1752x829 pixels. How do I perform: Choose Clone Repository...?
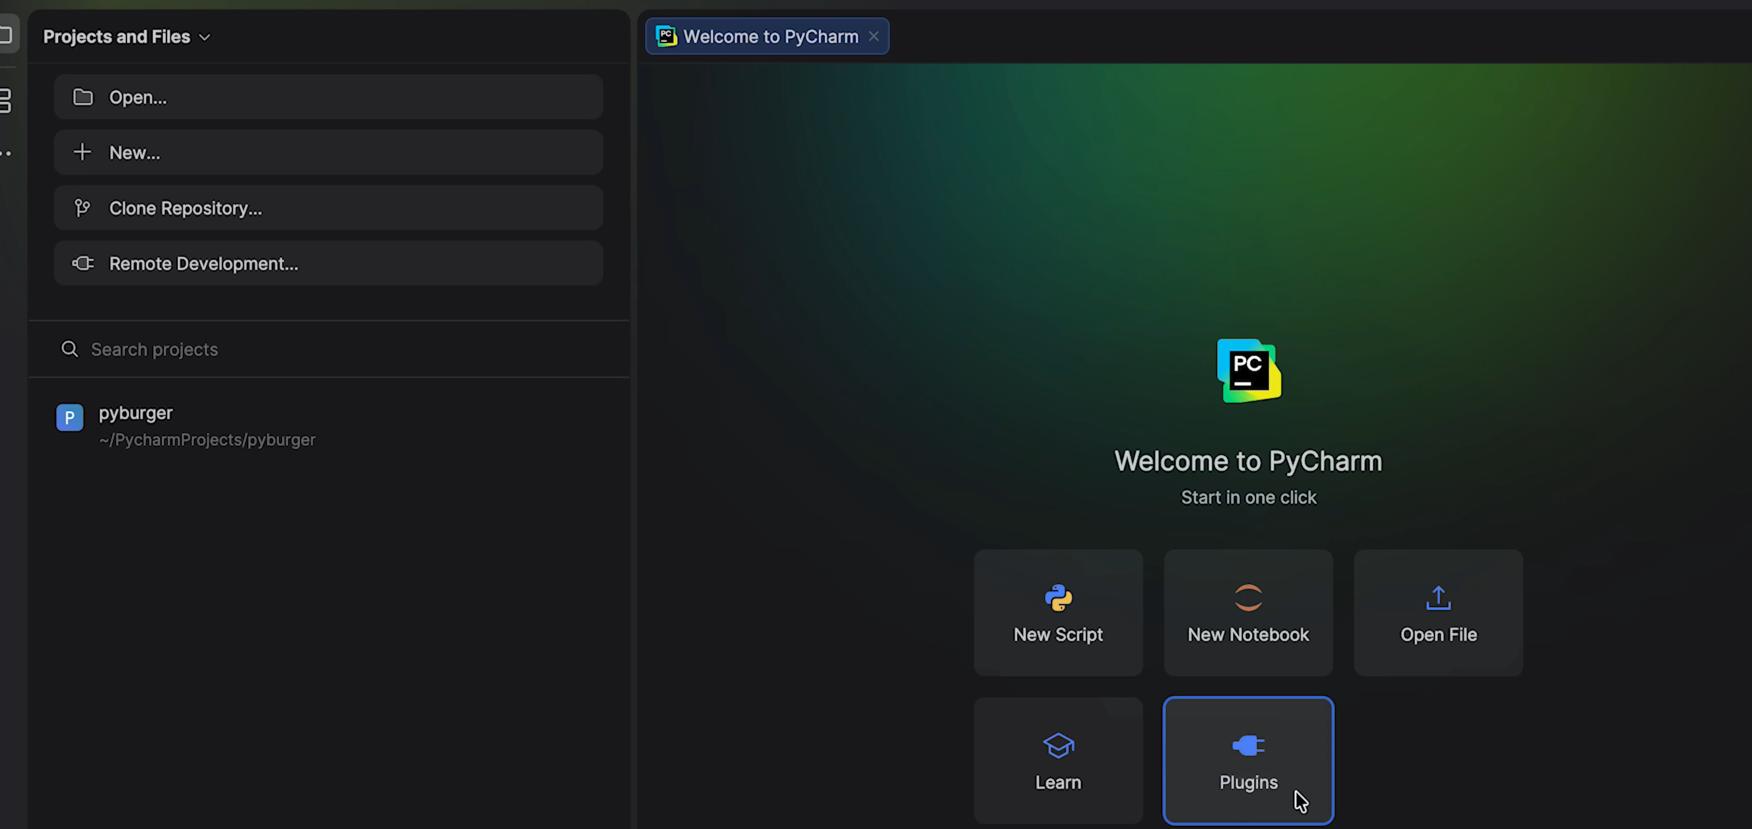(x=328, y=208)
